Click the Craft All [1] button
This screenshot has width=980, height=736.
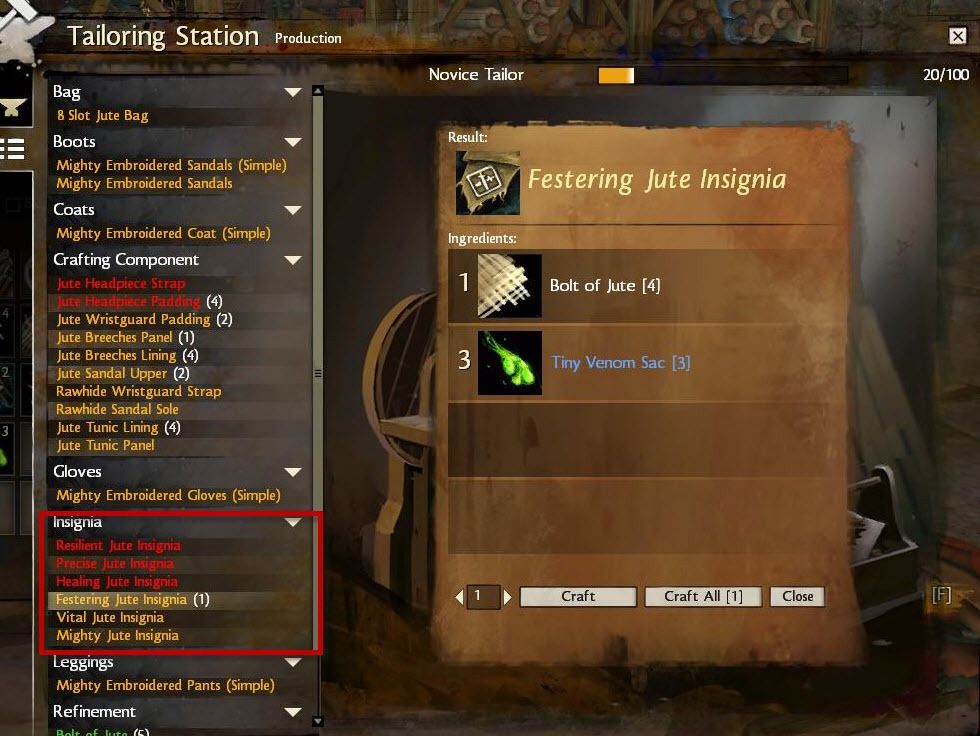point(703,596)
